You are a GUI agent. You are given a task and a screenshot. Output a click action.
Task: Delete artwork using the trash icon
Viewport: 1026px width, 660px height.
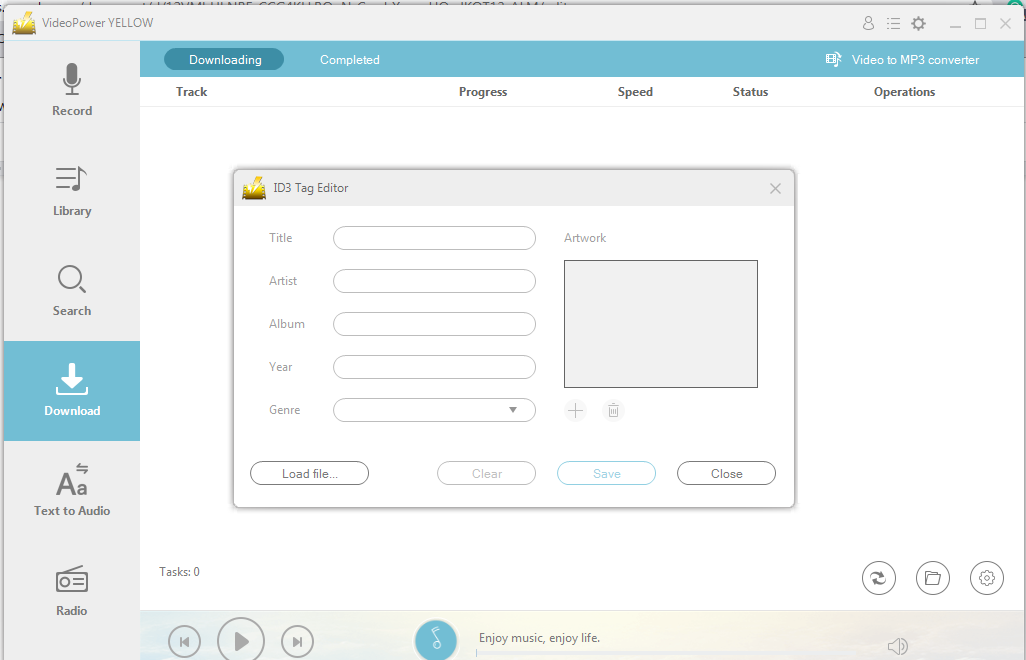pos(613,410)
